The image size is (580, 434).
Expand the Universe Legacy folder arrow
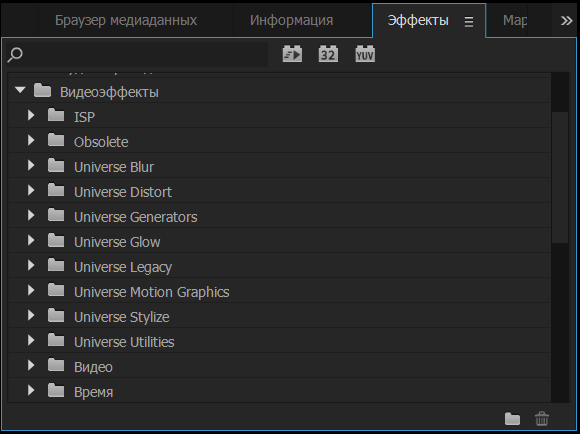click(31, 266)
